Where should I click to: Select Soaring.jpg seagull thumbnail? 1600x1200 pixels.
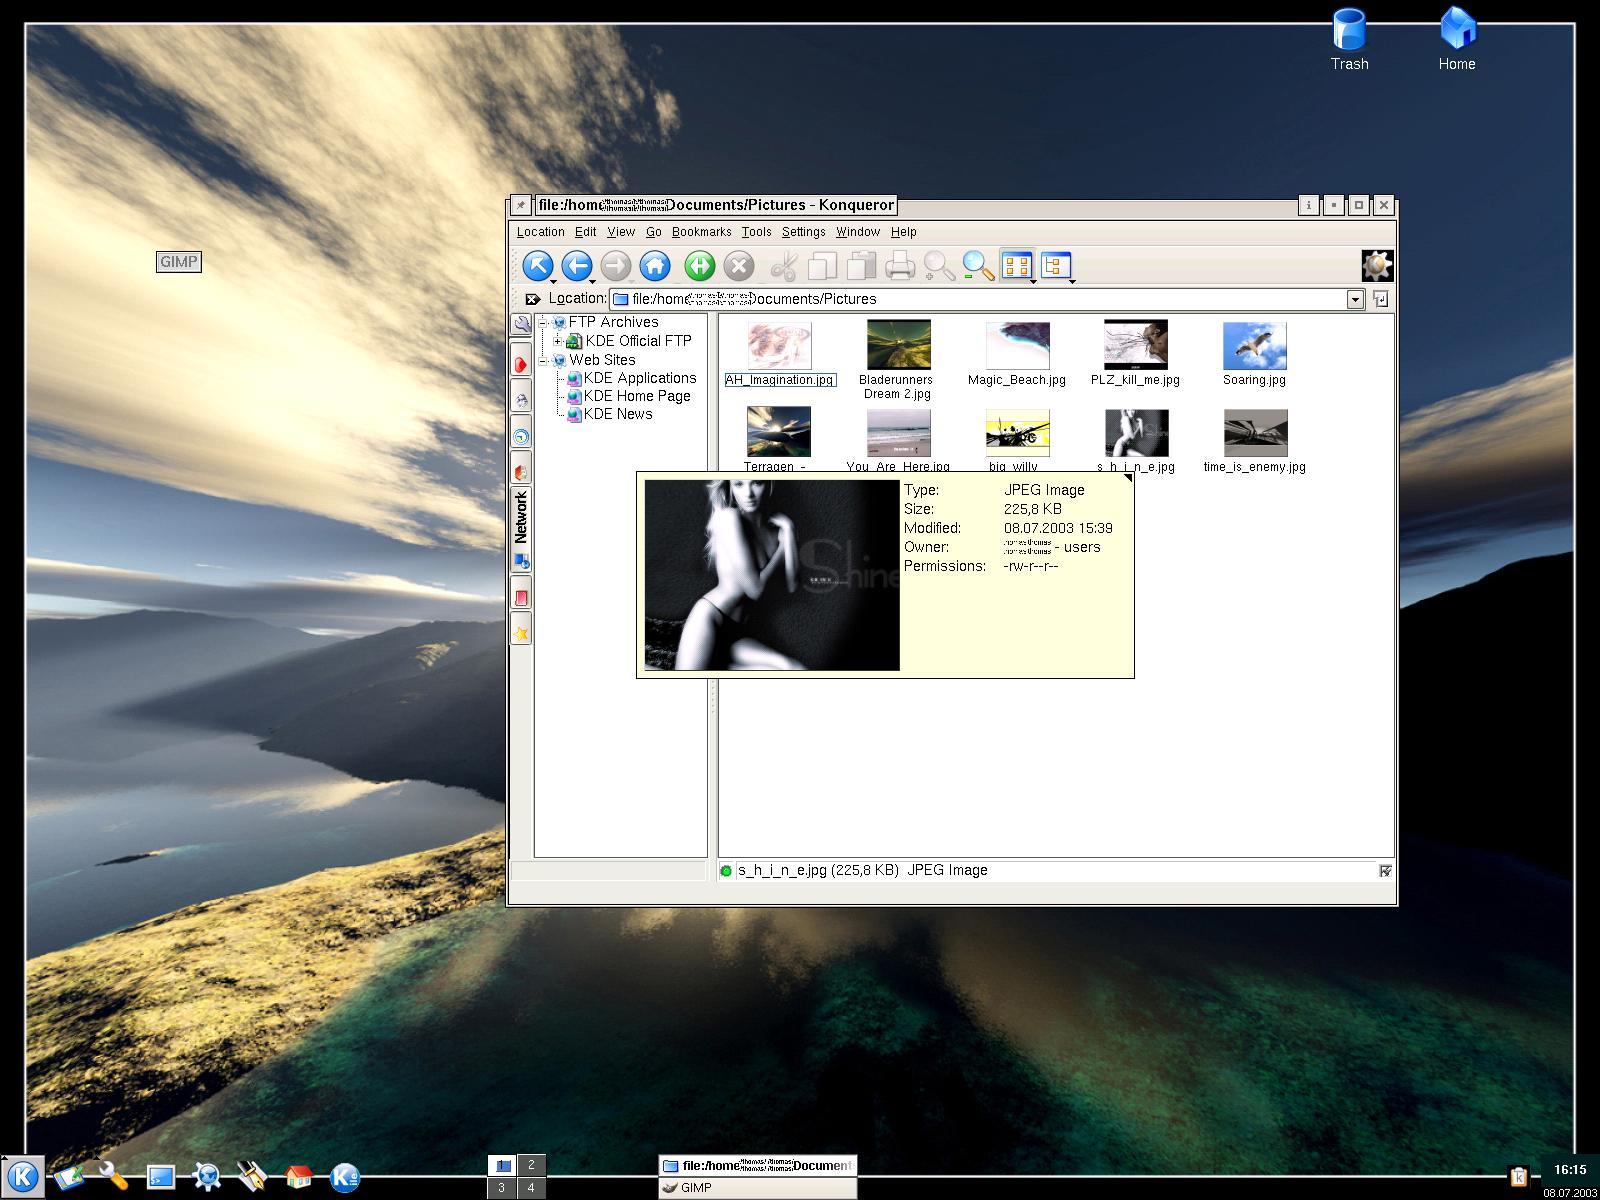[1255, 345]
